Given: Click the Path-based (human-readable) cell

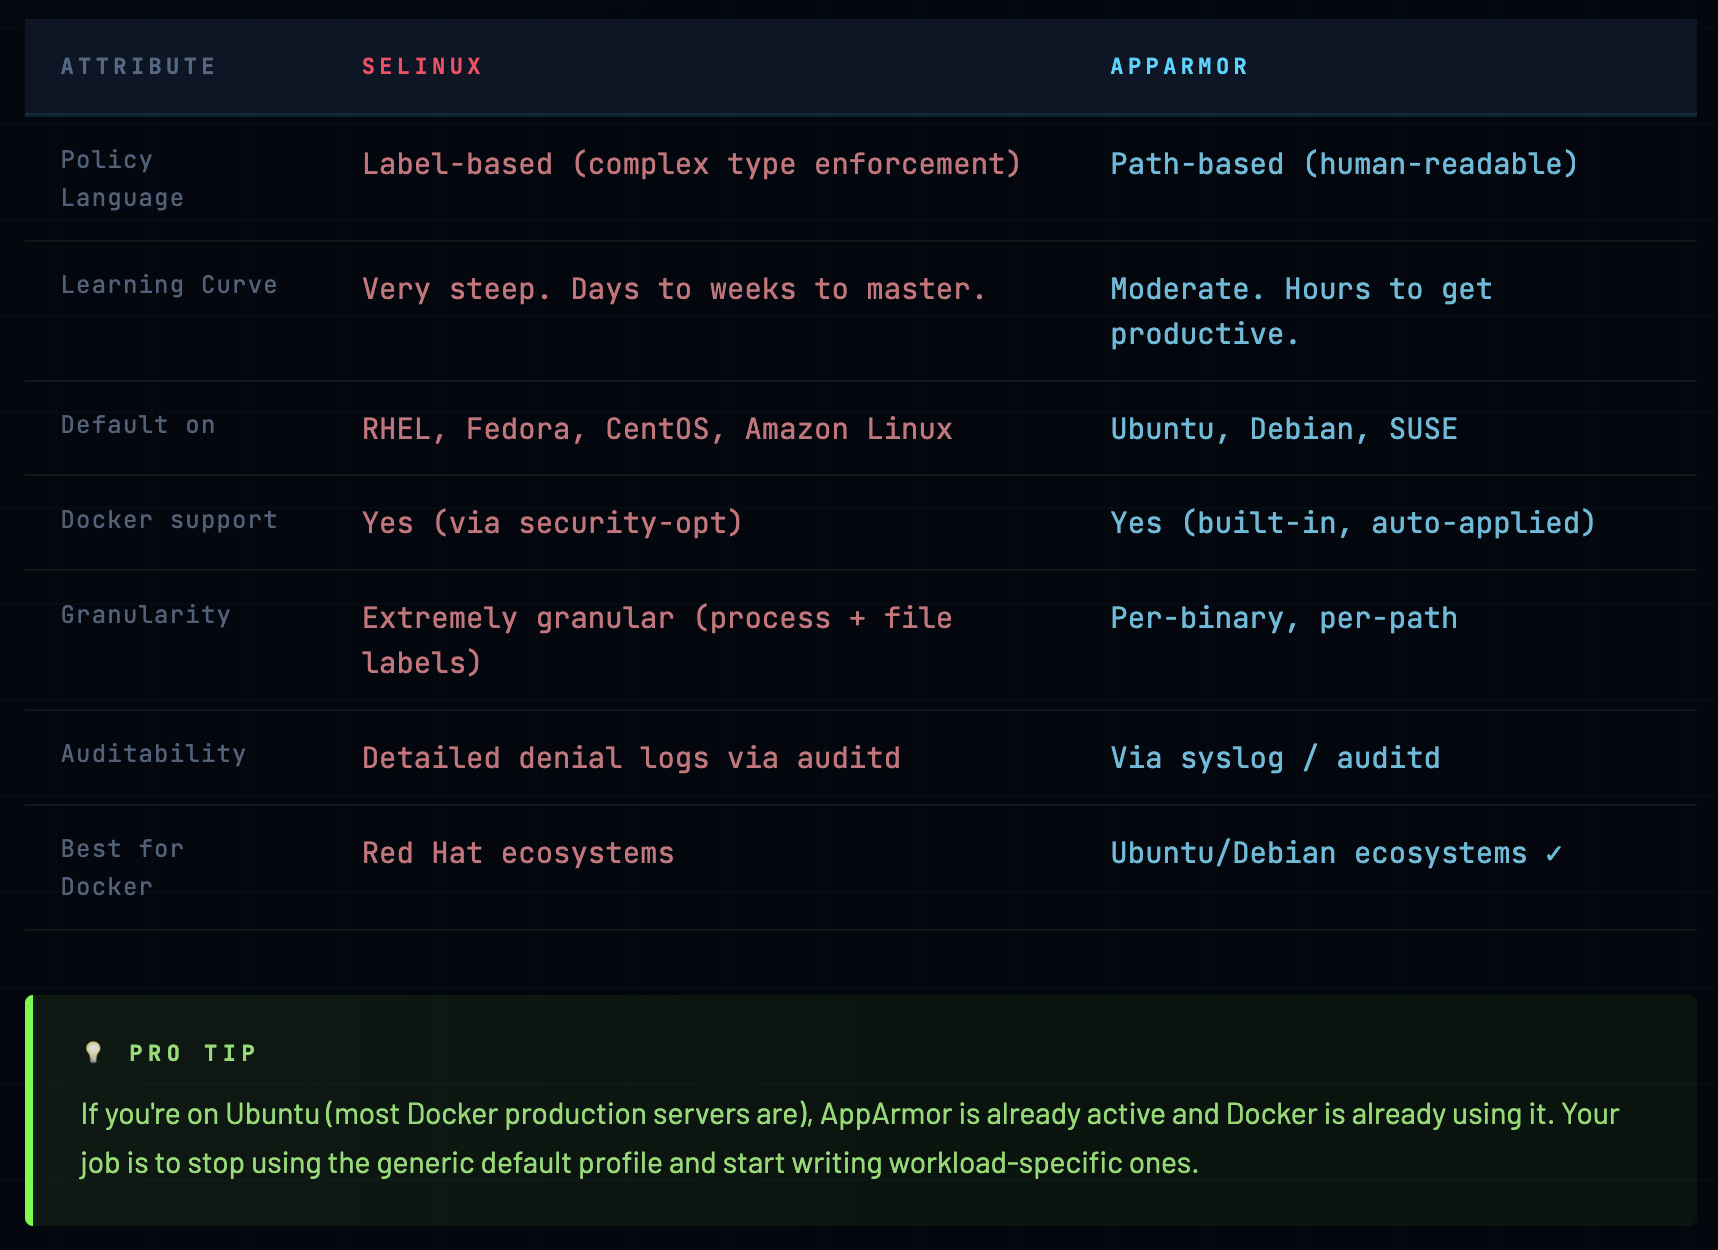Looking at the screenshot, I should (x=1343, y=163).
